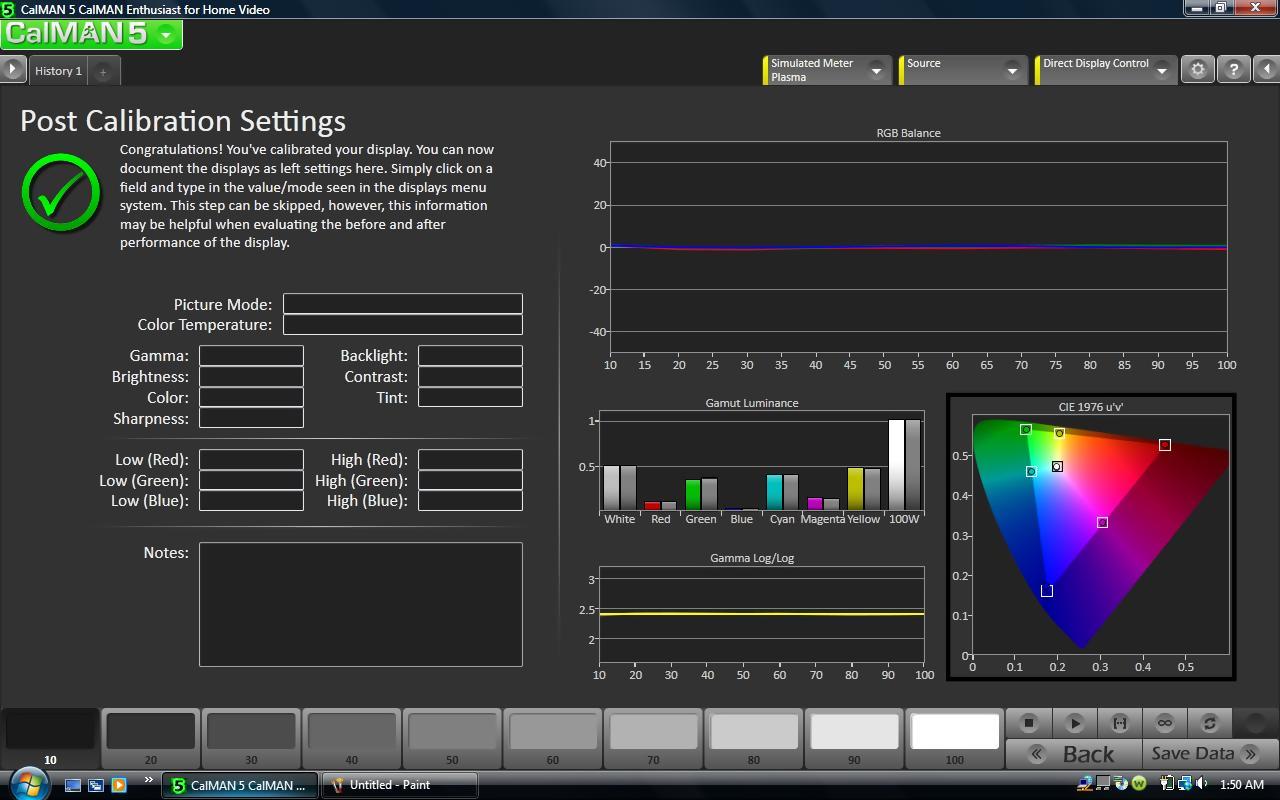This screenshot has width=1280, height=800.
Task: Click the bracketed single-read icon
Action: coord(1119,722)
